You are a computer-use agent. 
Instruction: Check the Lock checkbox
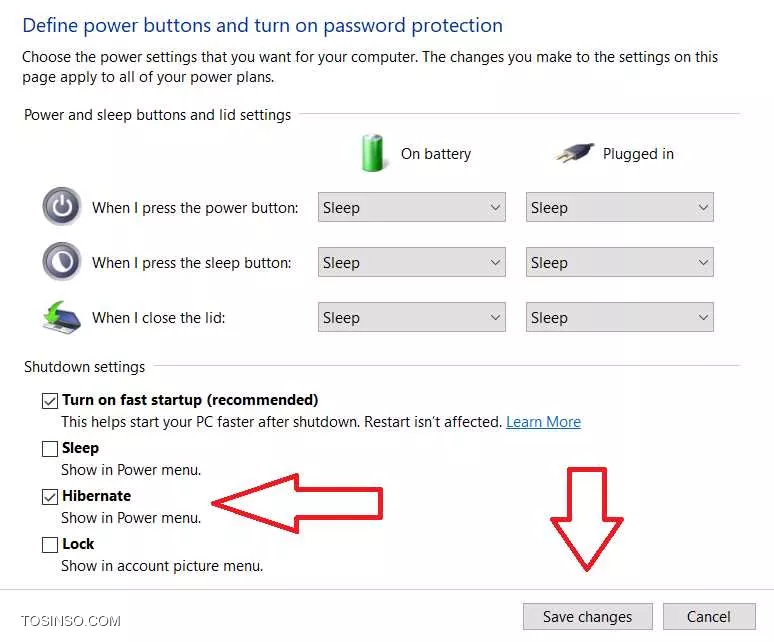[x=50, y=544]
